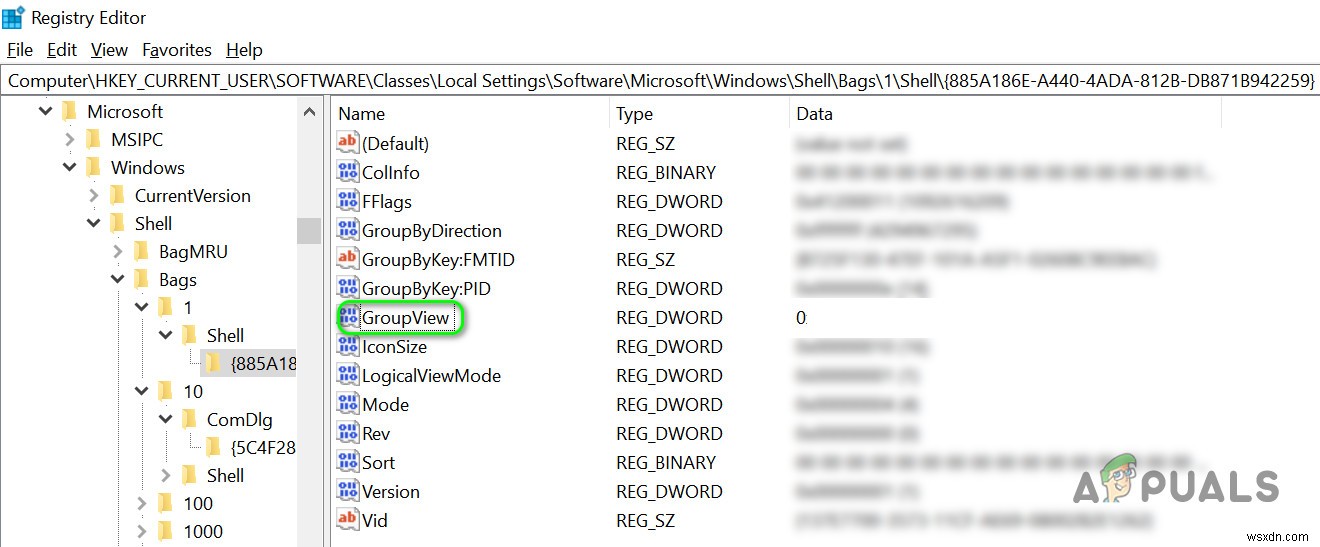The image size is (1320, 547).
Task: Select the Shell key under ComDlg sibling
Action: [x=225, y=475]
